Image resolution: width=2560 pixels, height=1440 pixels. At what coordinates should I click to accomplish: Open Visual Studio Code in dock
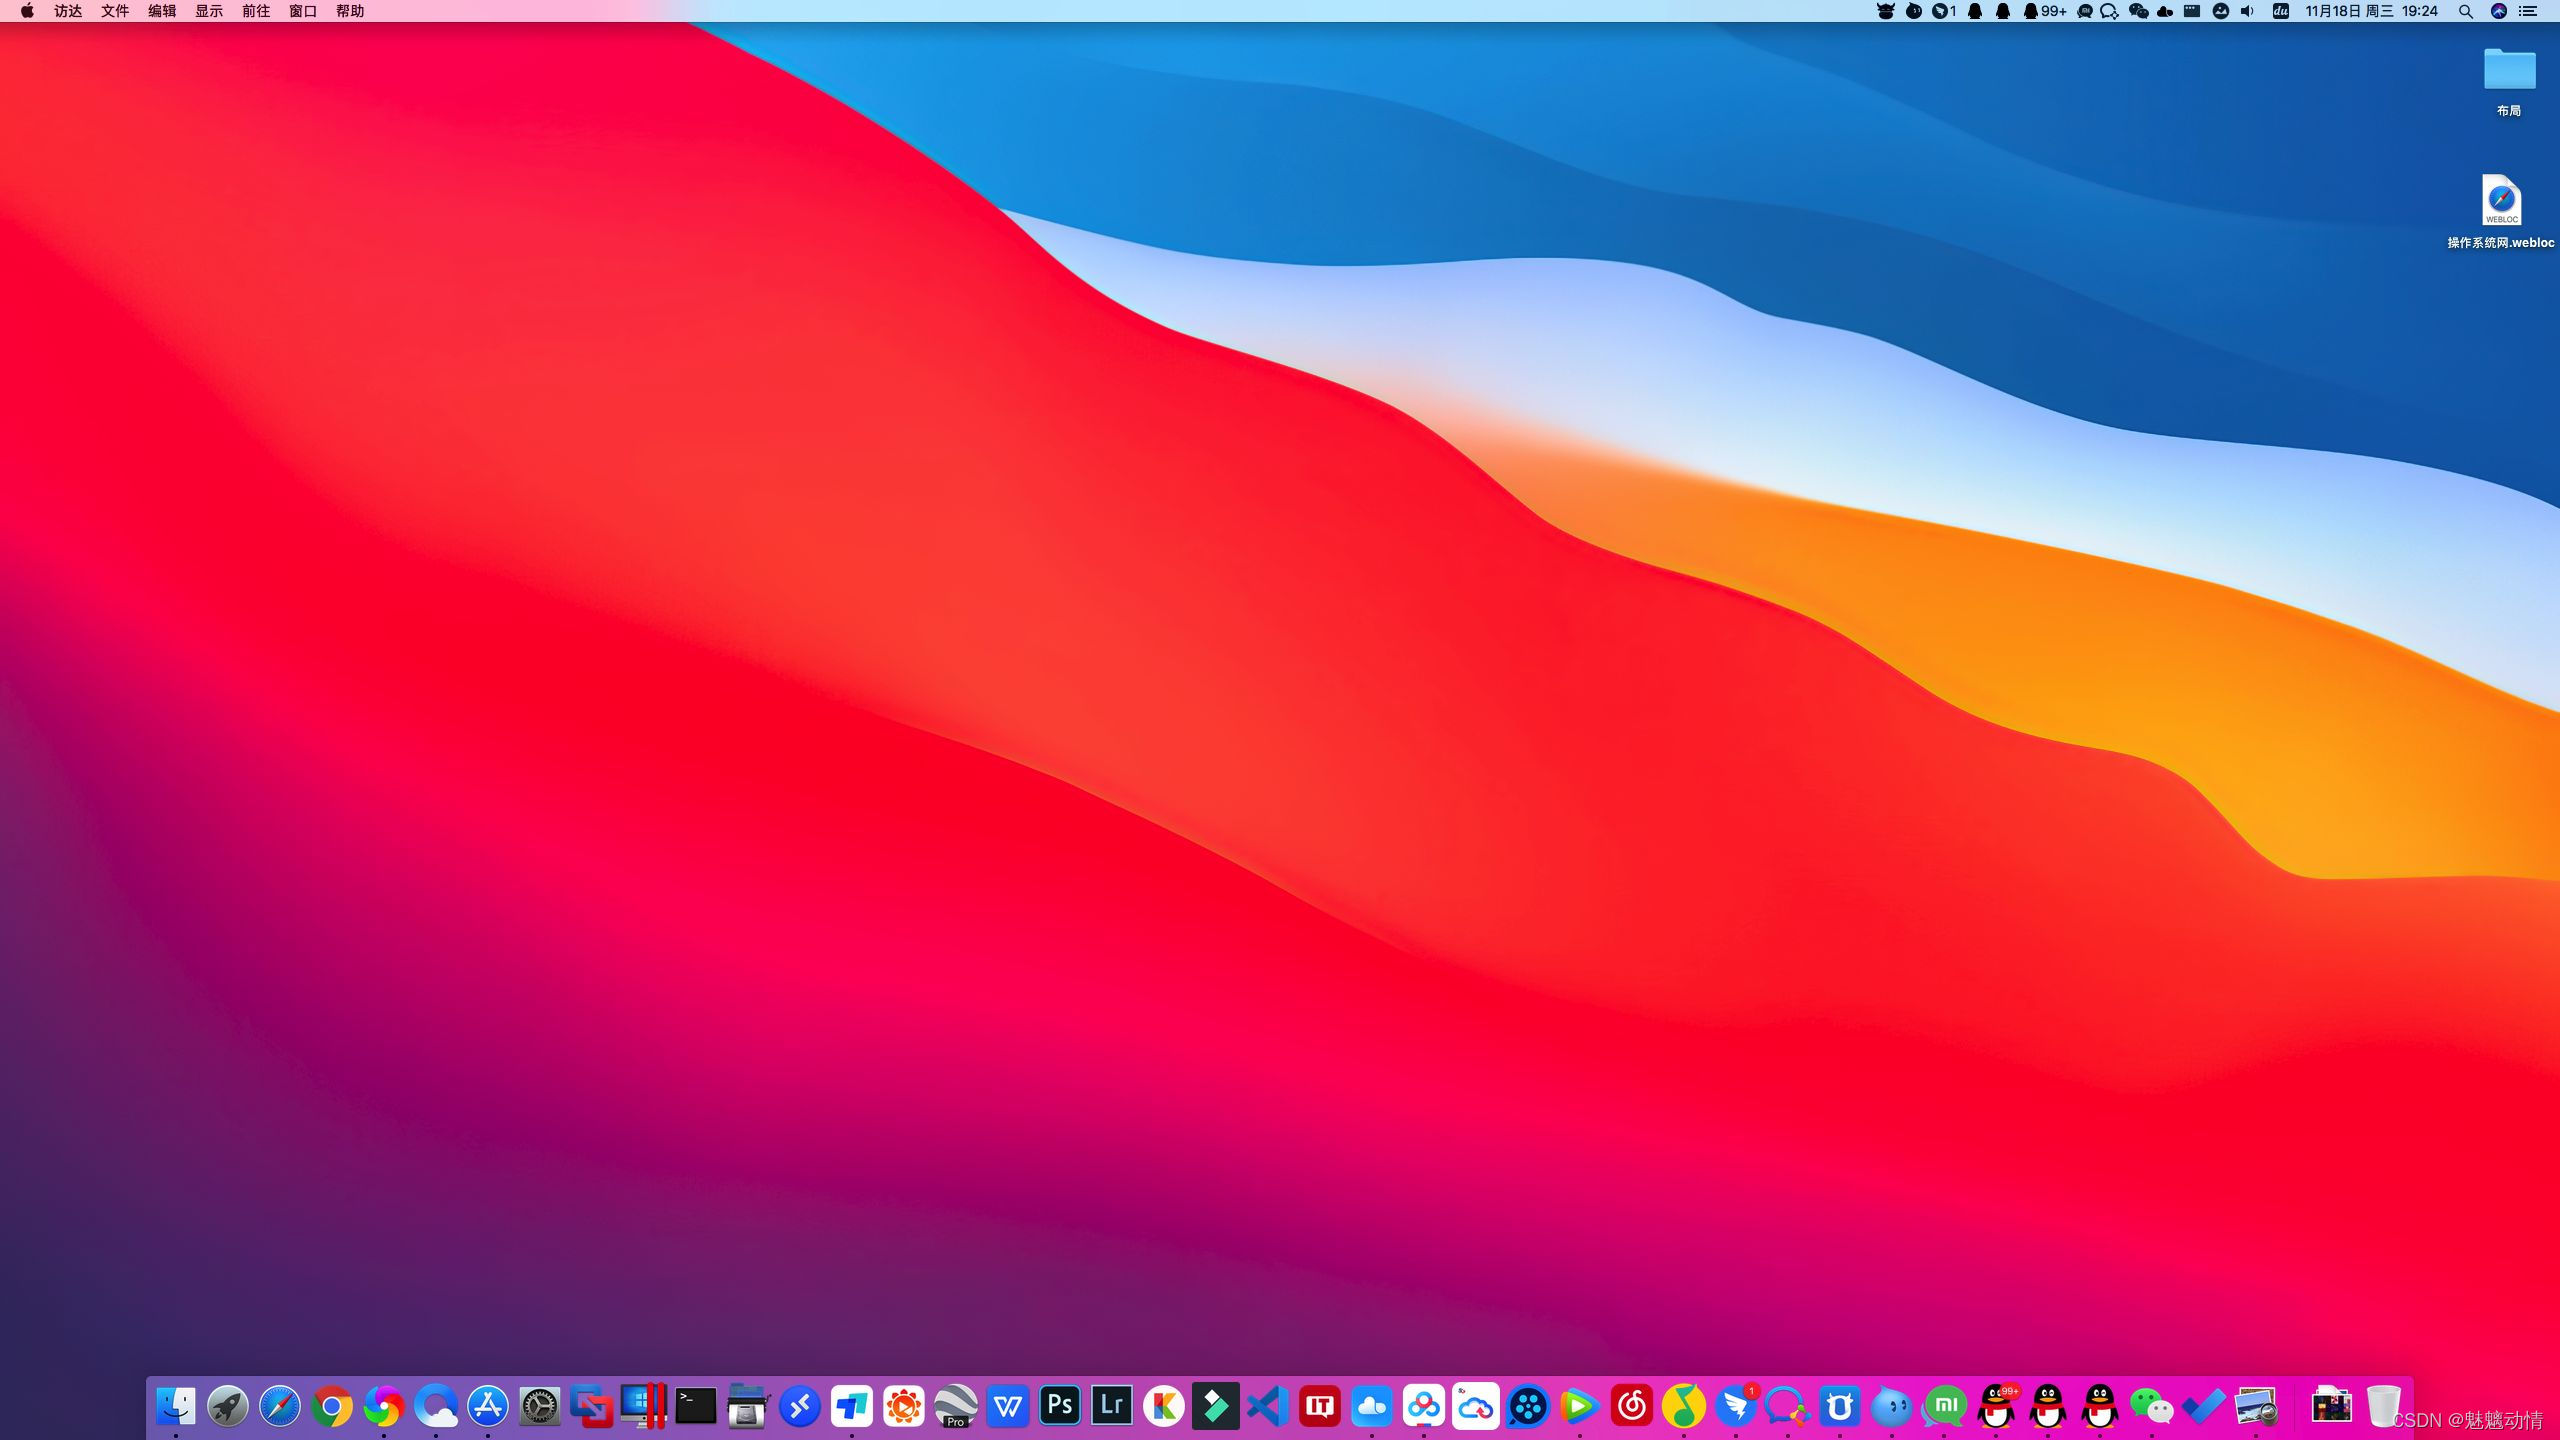click(x=1267, y=1406)
